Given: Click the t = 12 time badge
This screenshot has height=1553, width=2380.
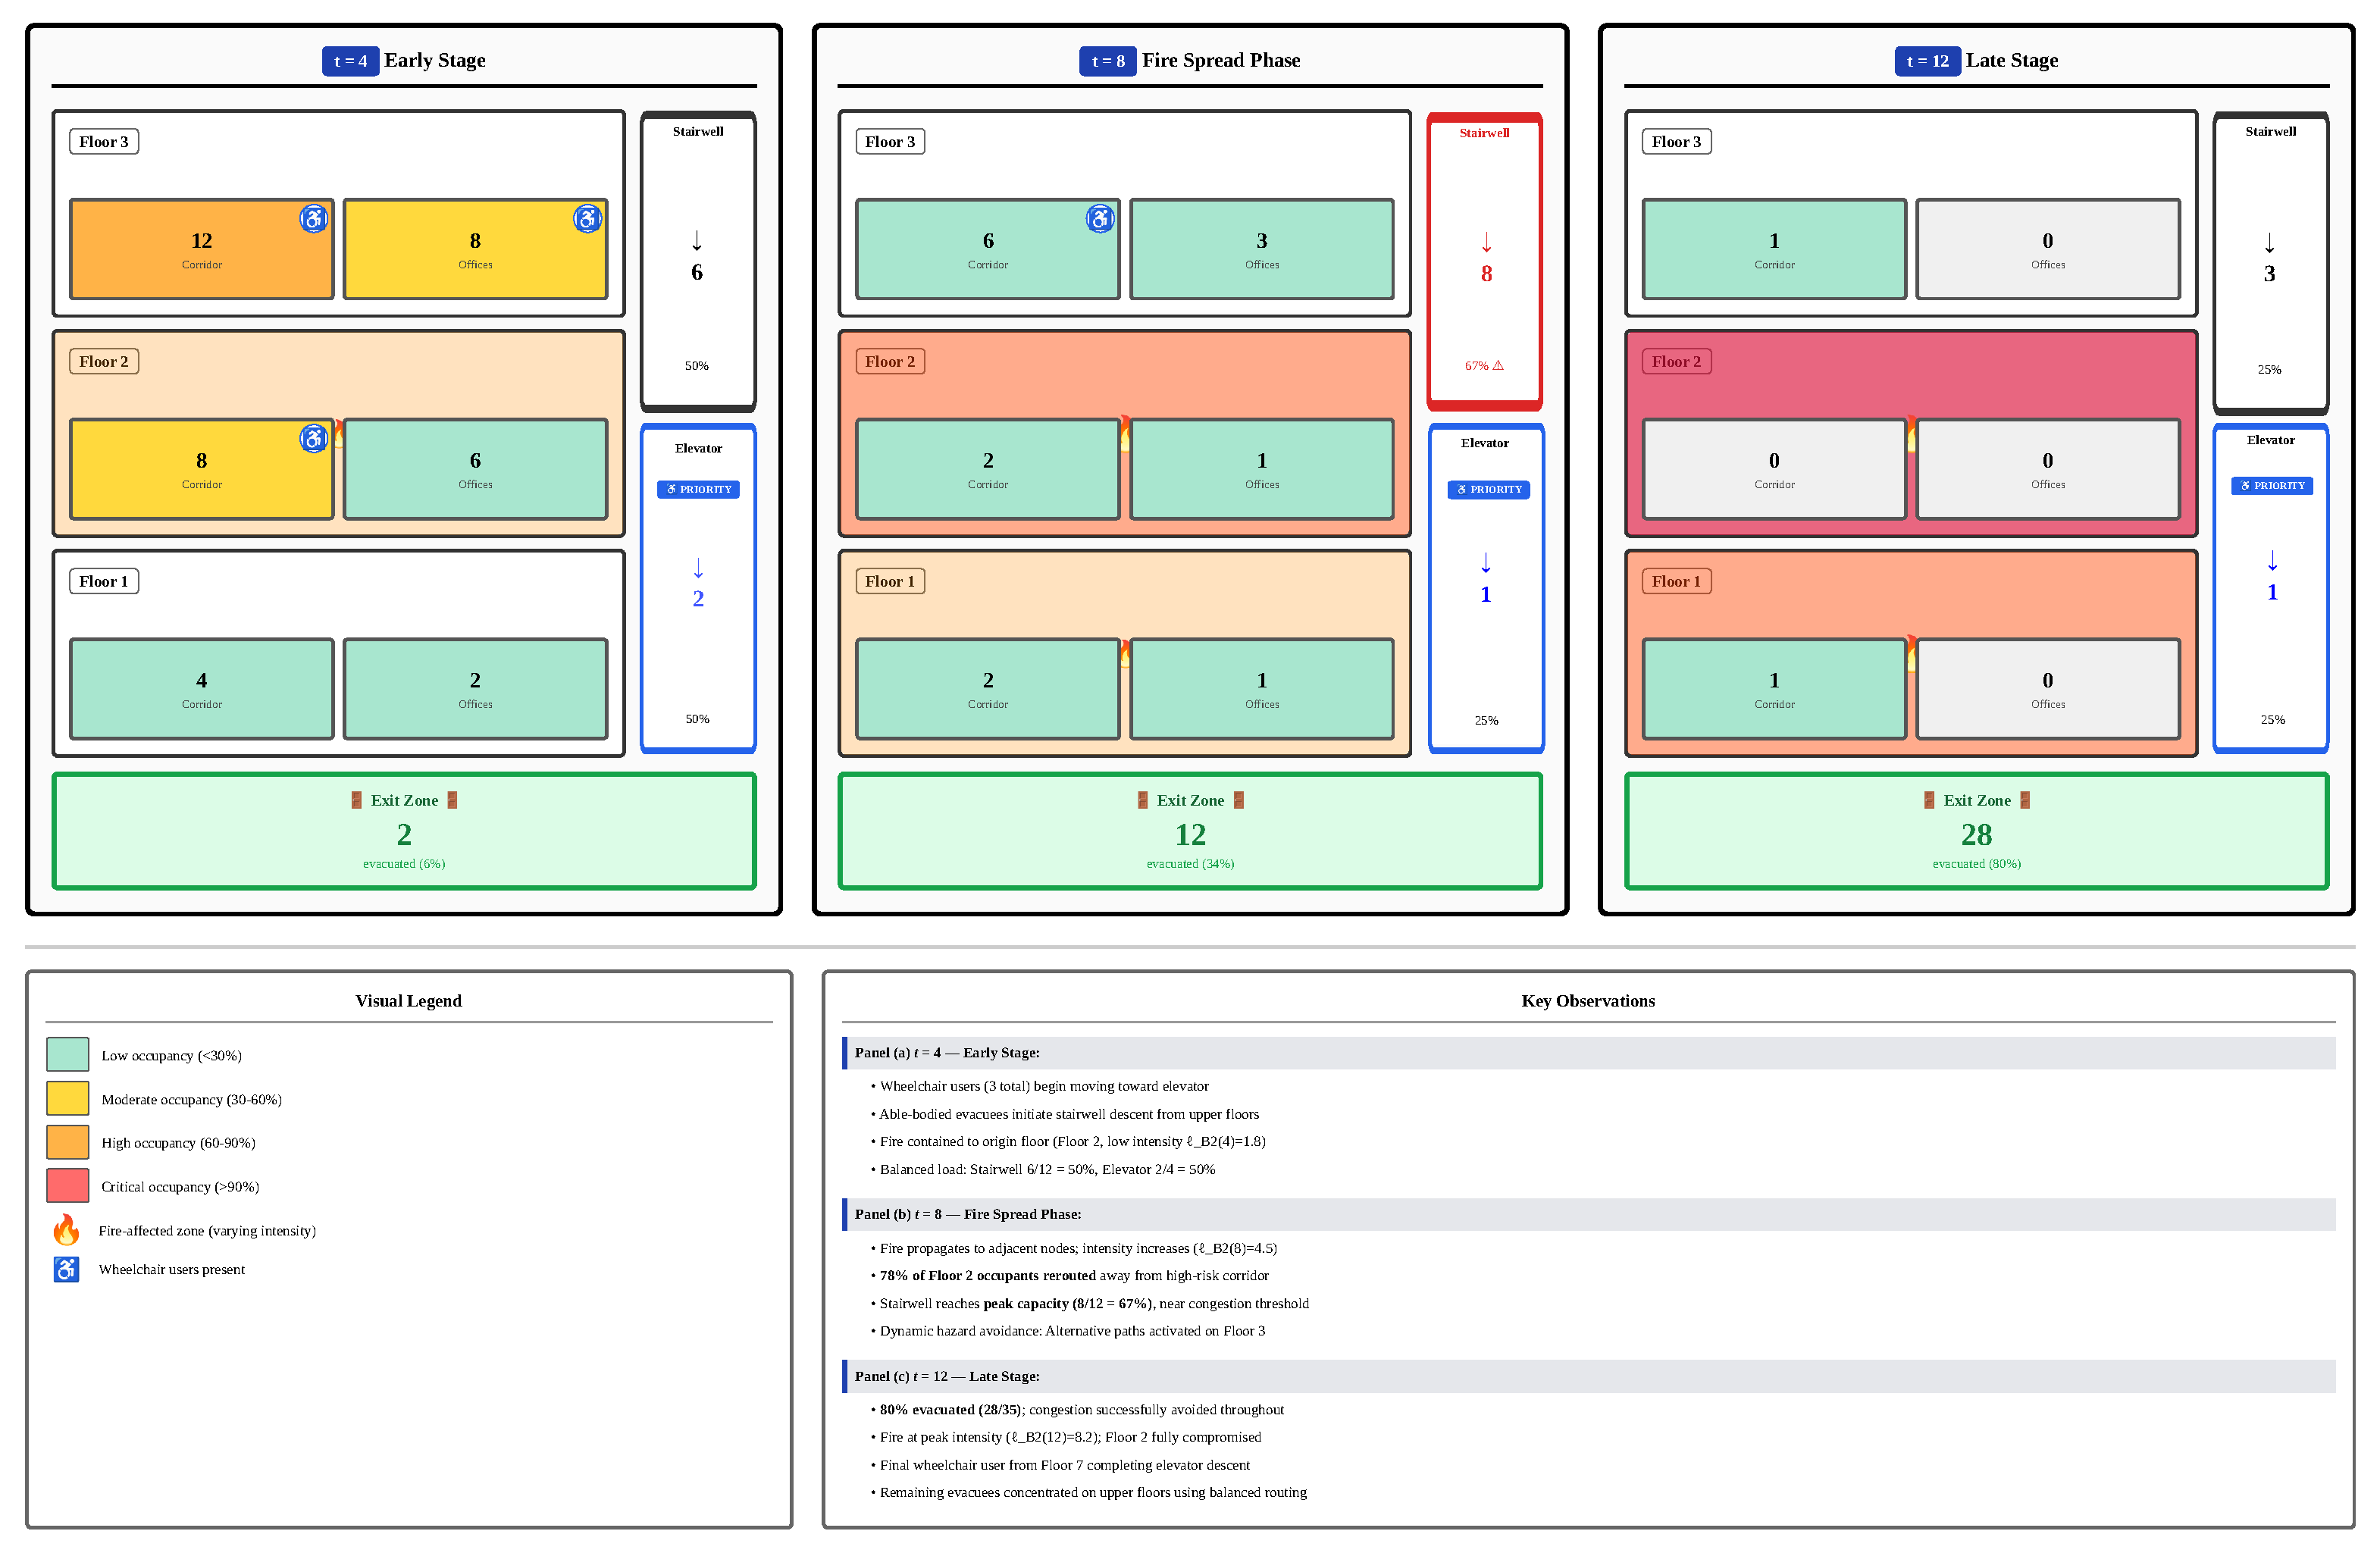Looking at the screenshot, I should tap(1927, 61).
